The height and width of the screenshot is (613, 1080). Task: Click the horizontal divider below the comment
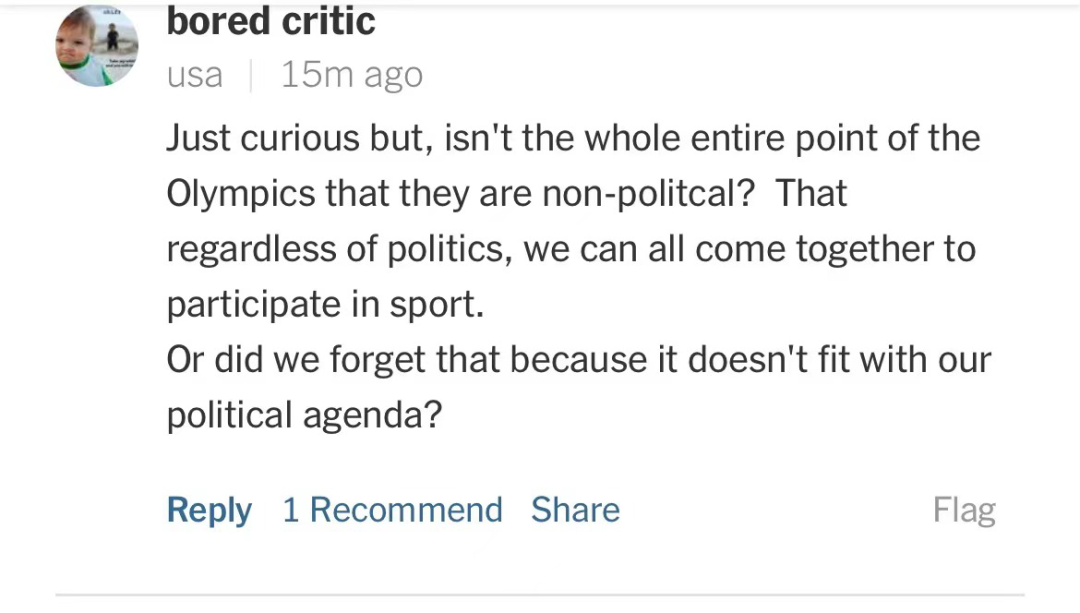click(x=540, y=596)
